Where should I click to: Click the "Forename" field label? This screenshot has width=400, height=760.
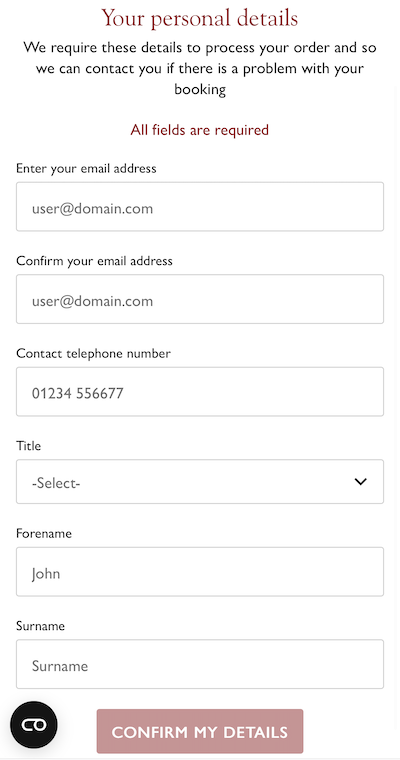(x=44, y=534)
